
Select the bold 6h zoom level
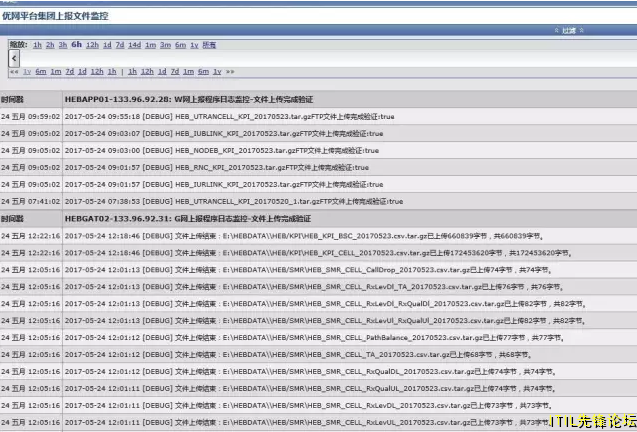click(76, 45)
